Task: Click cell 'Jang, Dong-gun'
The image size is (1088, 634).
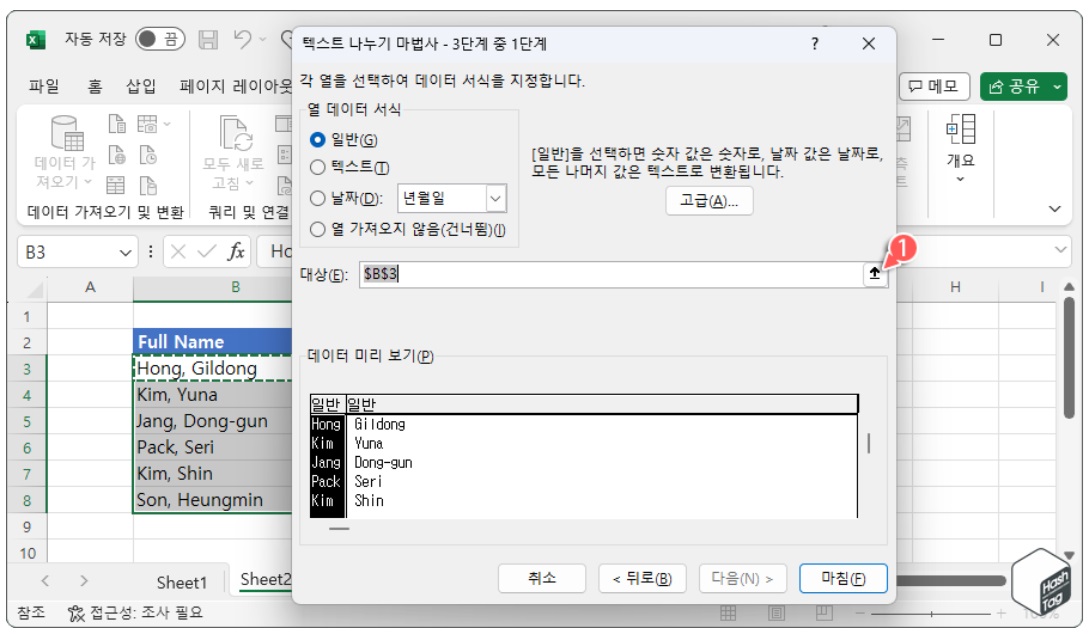Action: click(x=212, y=421)
